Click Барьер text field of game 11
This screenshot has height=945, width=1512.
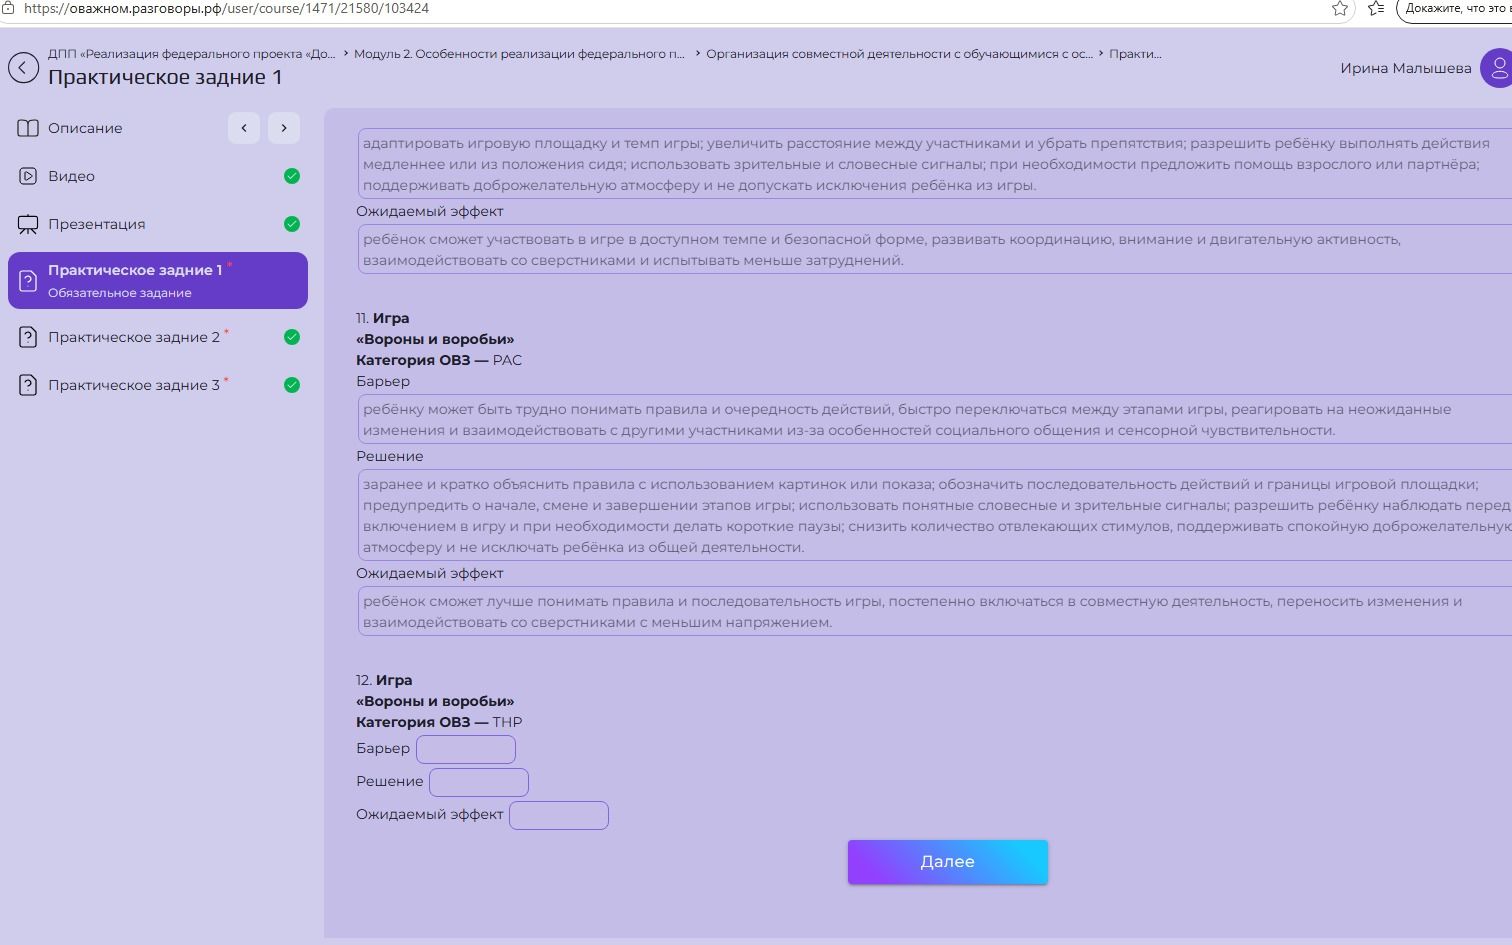934,420
